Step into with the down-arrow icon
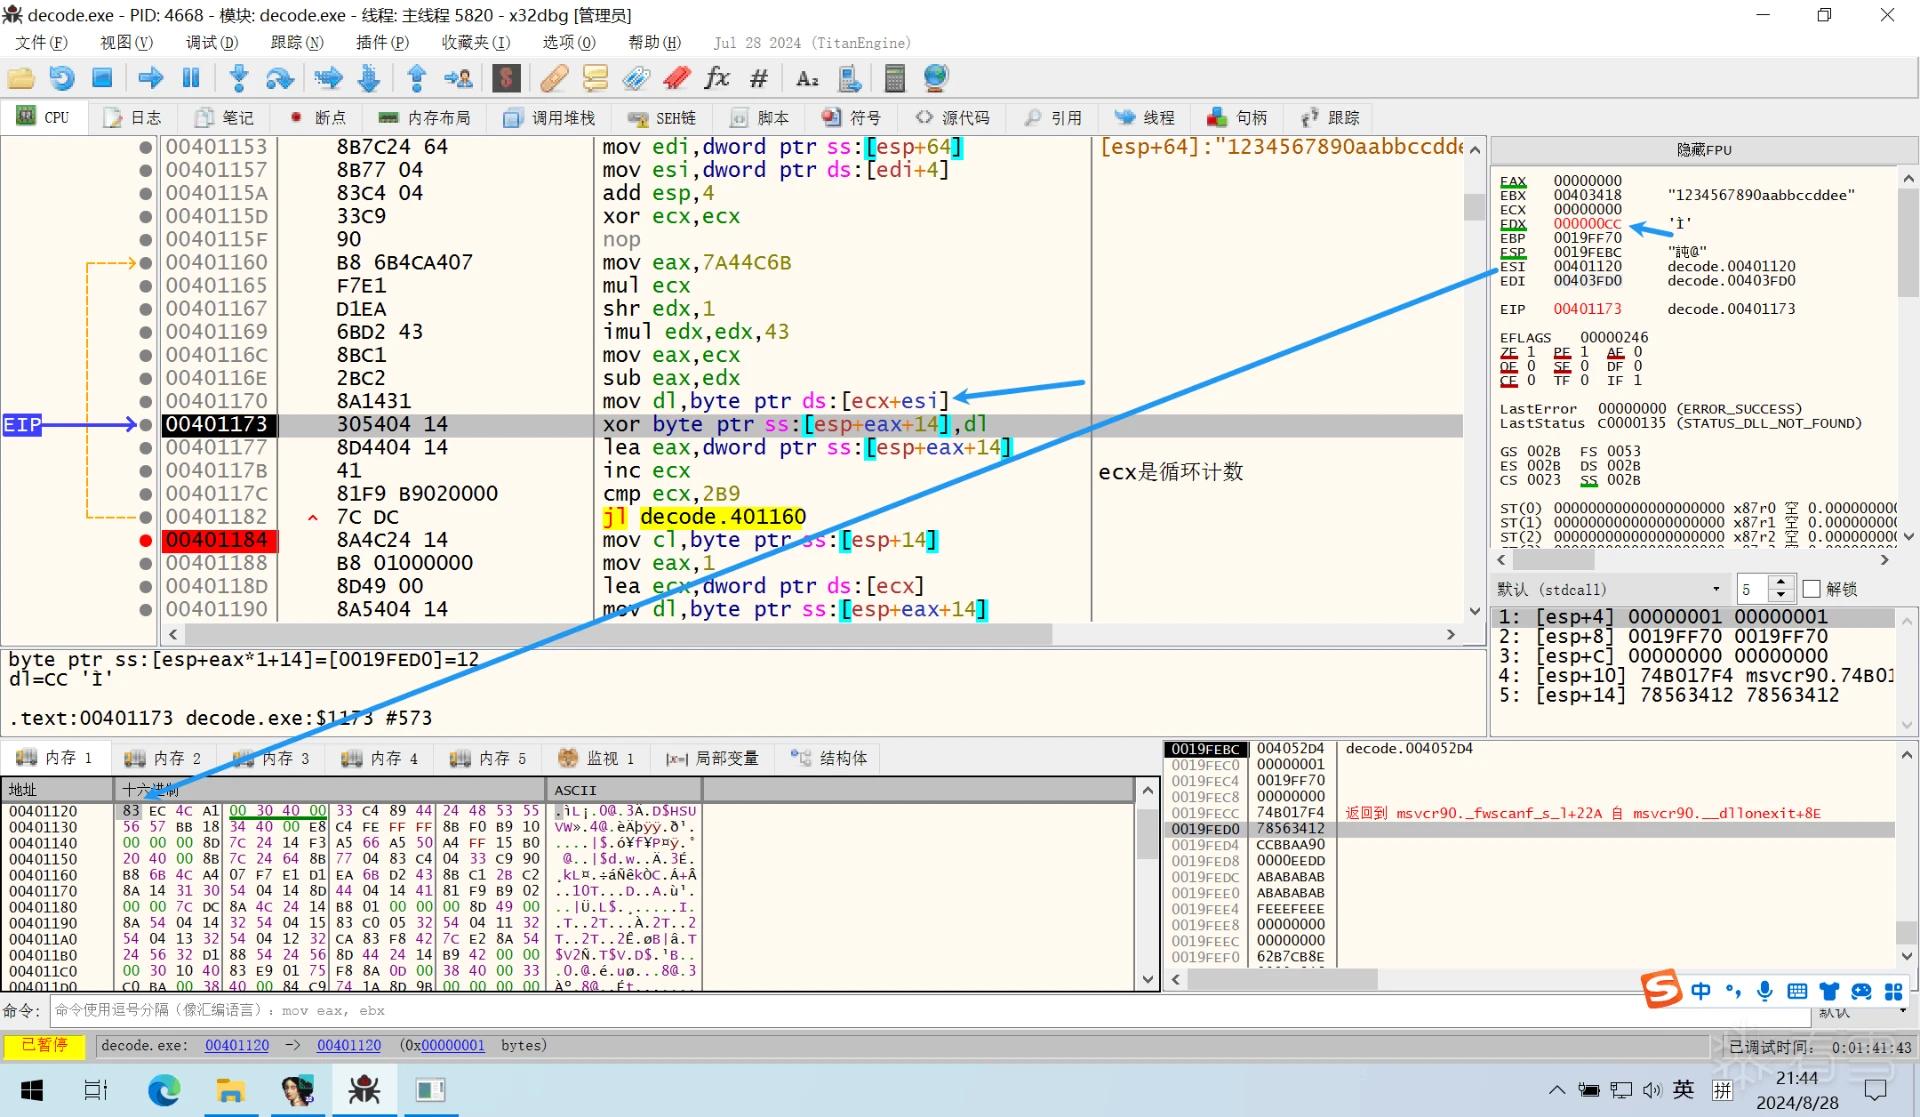 point(239,78)
